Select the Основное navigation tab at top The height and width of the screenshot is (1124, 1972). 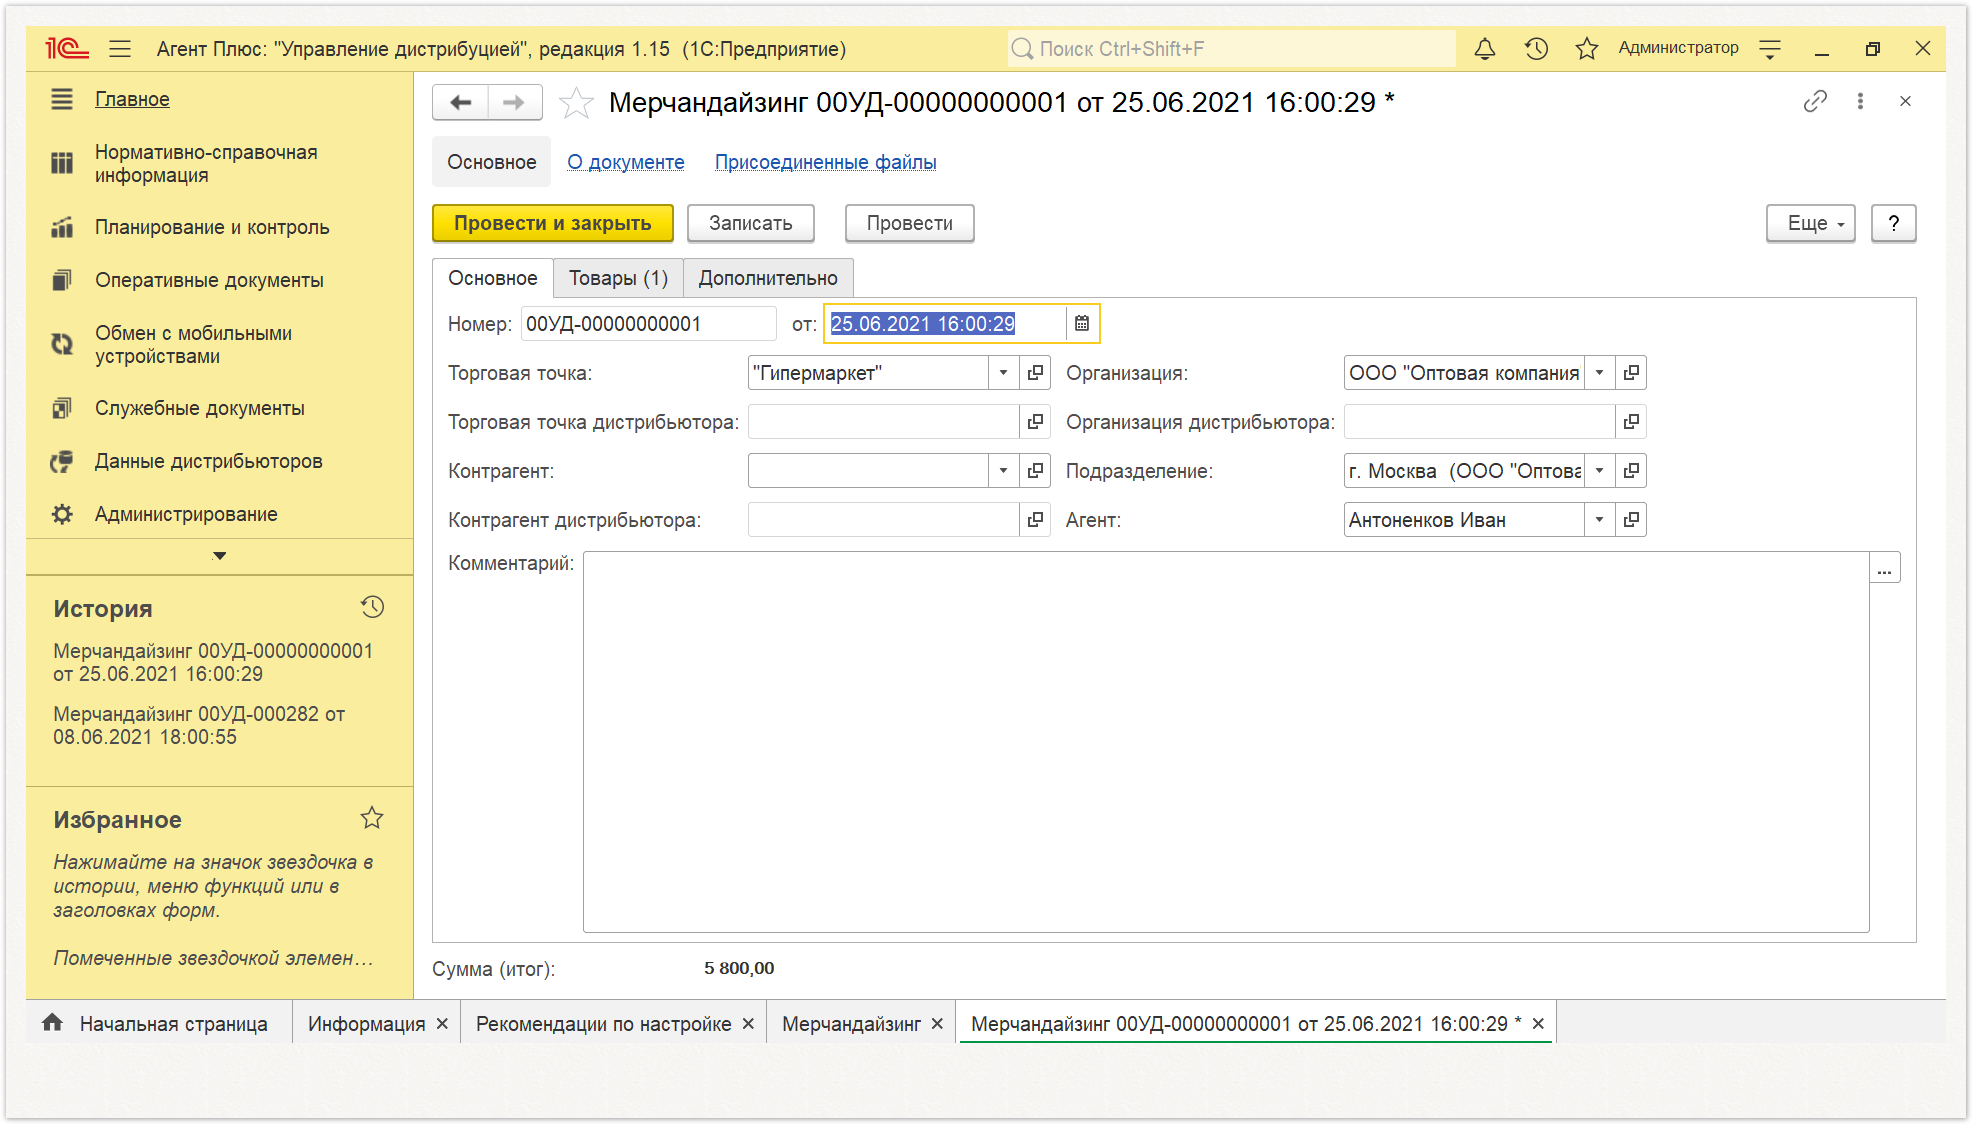pyautogui.click(x=491, y=162)
